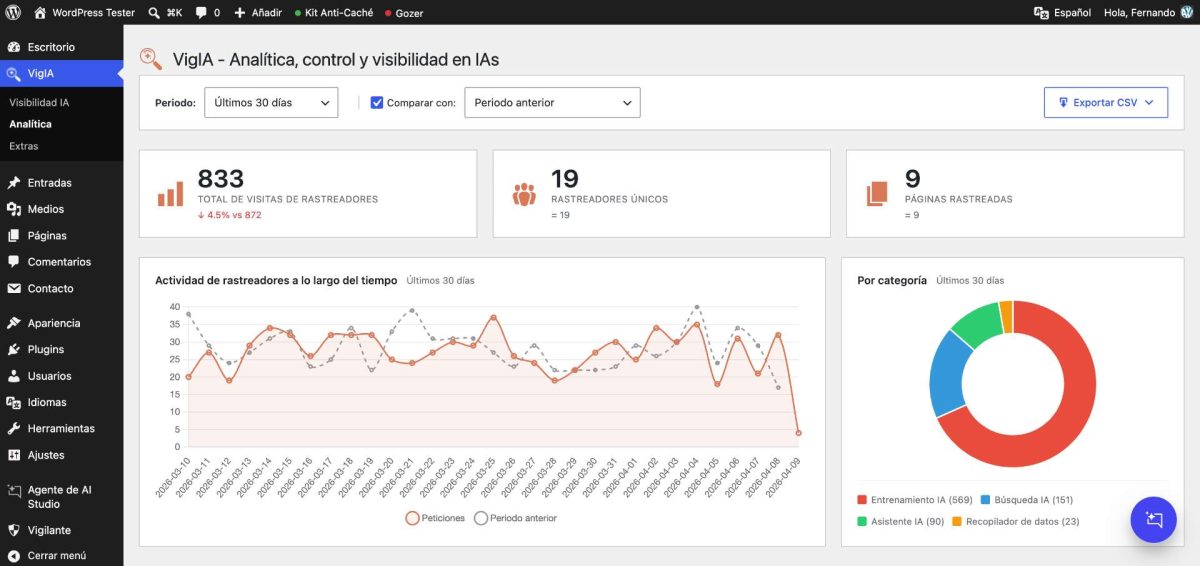Click the WordPress logo in admin bar
Viewport: 1200px width, 566px height.
coord(14,12)
